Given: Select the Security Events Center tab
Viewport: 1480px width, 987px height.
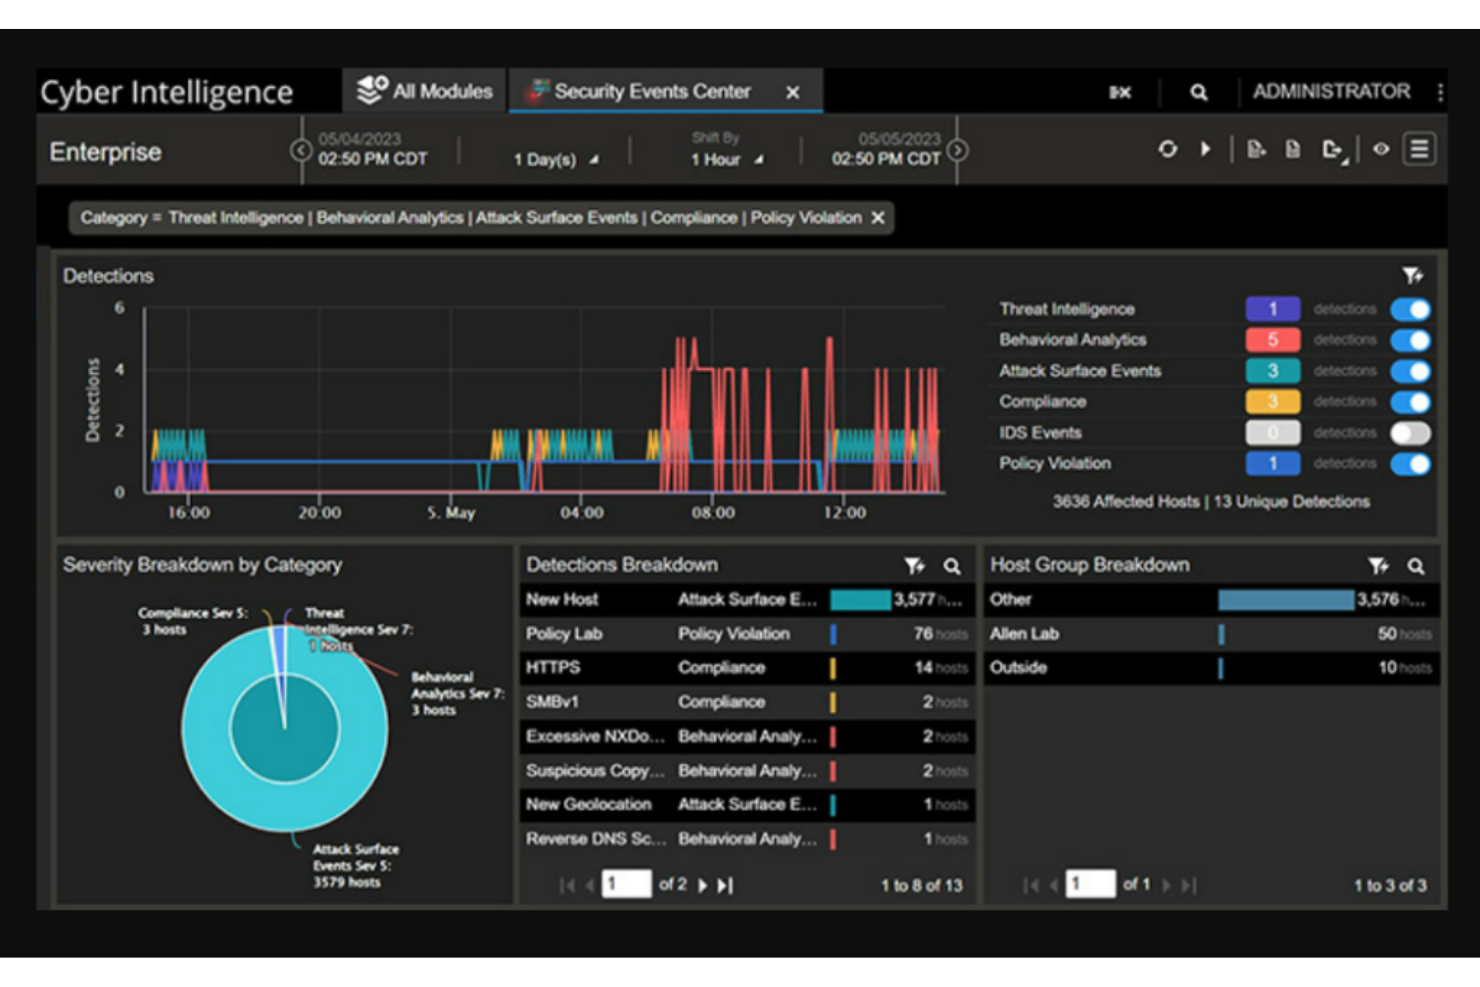Looking at the screenshot, I should pyautogui.click(x=650, y=90).
